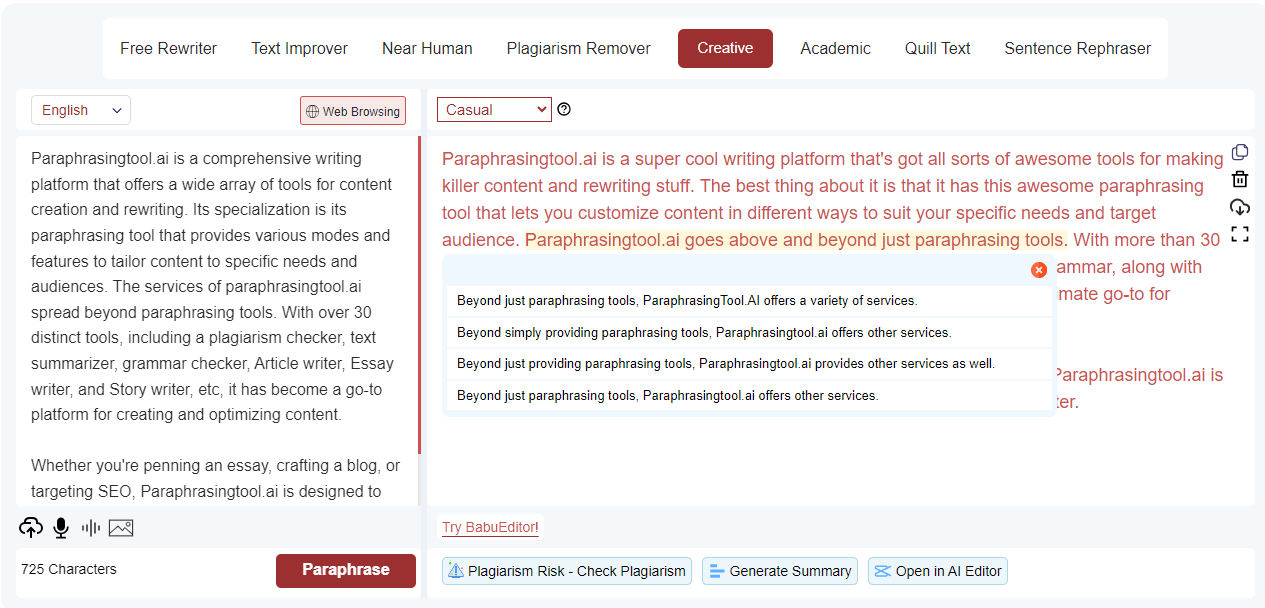This screenshot has height=608, width=1265.
Task: Click Generate Summary button
Action: coord(780,571)
